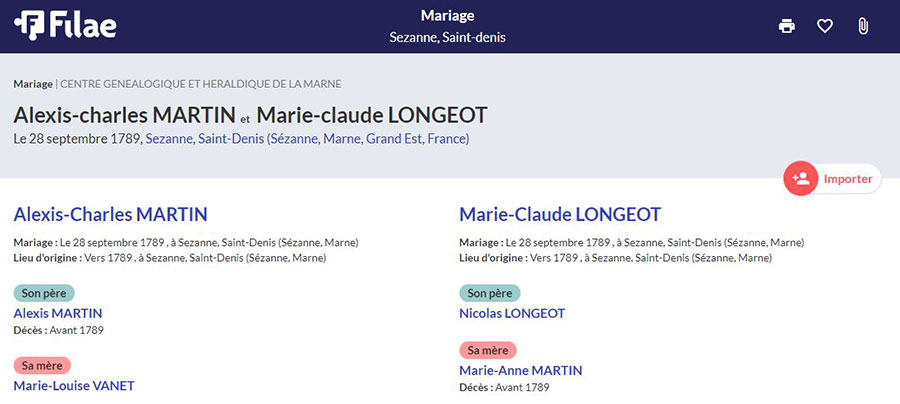Open the Sezanne, Saint-Denis location link

(307, 138)
